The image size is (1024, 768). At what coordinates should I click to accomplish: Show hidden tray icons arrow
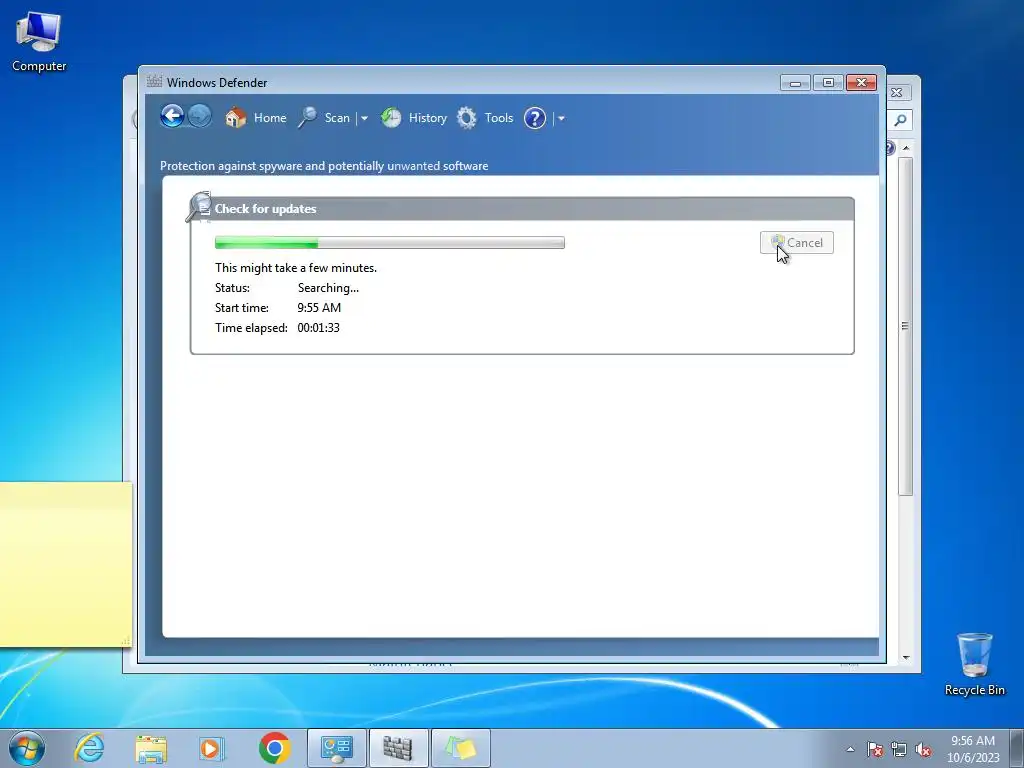coord(850,750)
